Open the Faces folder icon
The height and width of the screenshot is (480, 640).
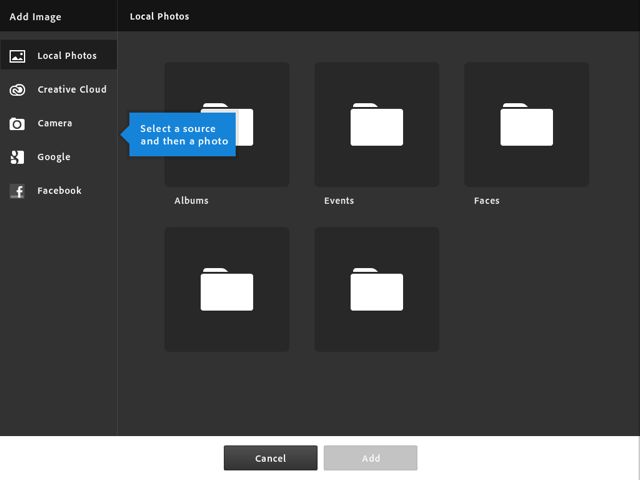(x=527, y=124)
